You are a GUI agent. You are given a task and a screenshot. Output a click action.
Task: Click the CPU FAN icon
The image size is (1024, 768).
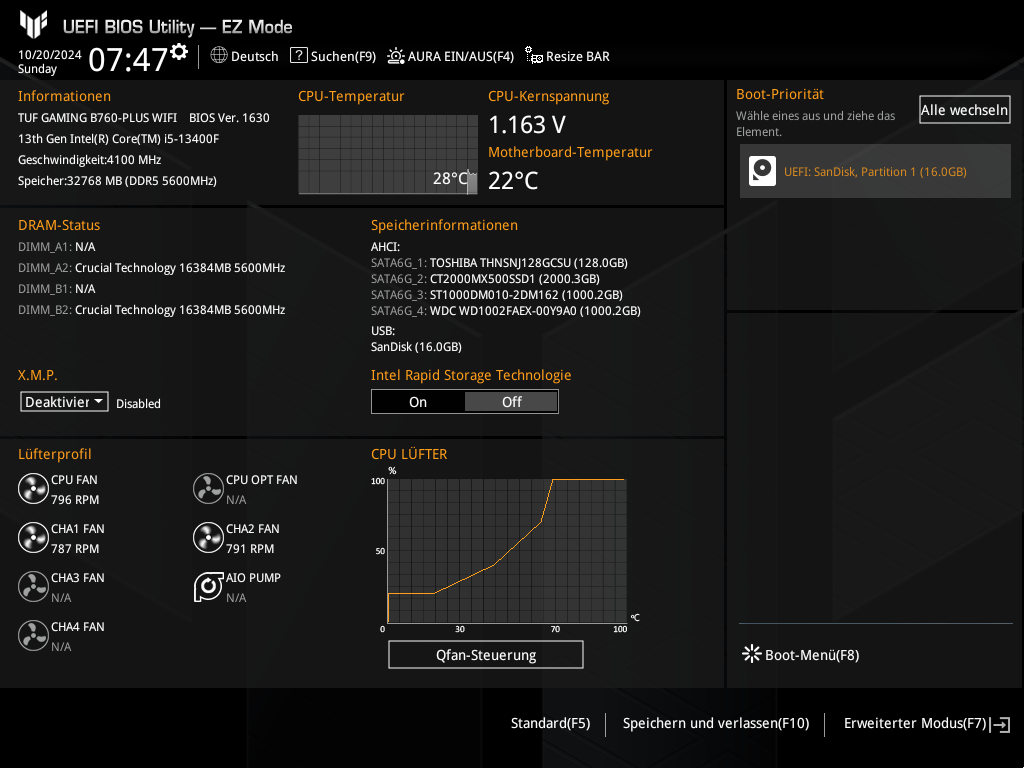pos(33,488)
